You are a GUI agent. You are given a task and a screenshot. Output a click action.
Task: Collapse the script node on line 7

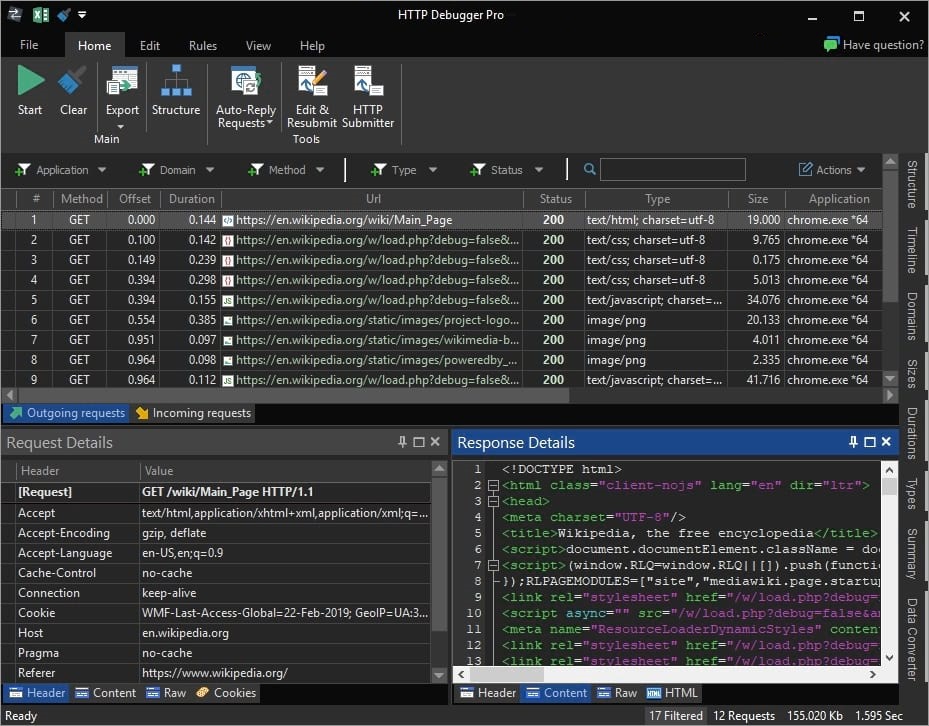coord(493,565)
